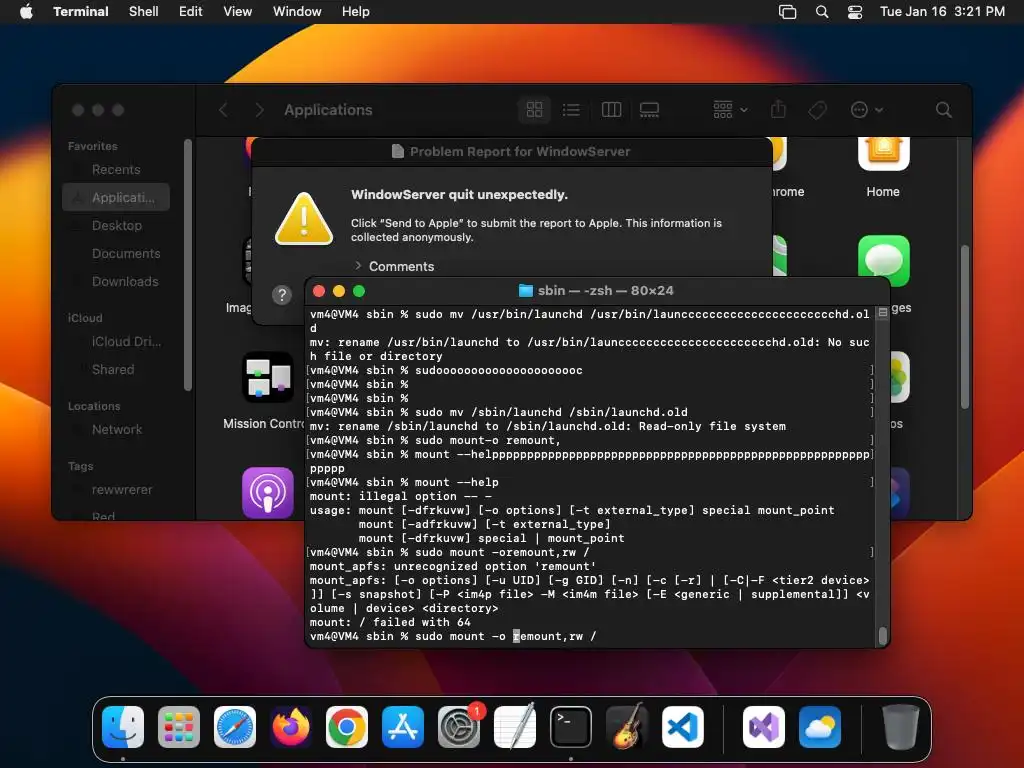Open the Trash in the Dock

point(901,727)
